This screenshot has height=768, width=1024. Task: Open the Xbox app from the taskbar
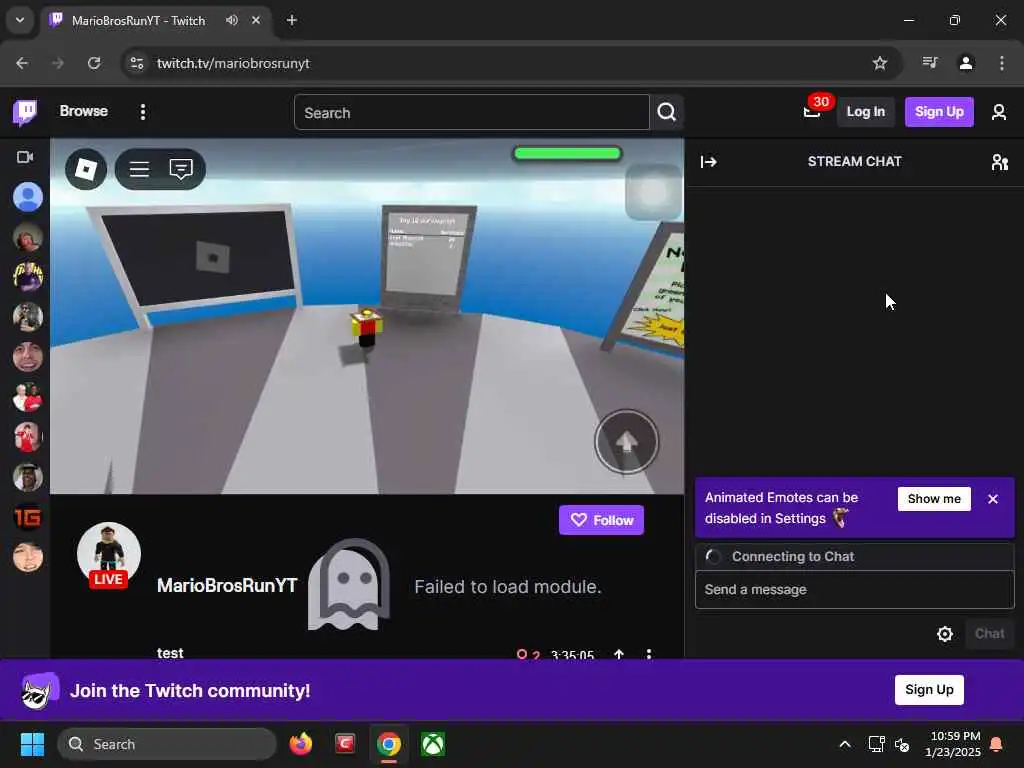(433, 744)
